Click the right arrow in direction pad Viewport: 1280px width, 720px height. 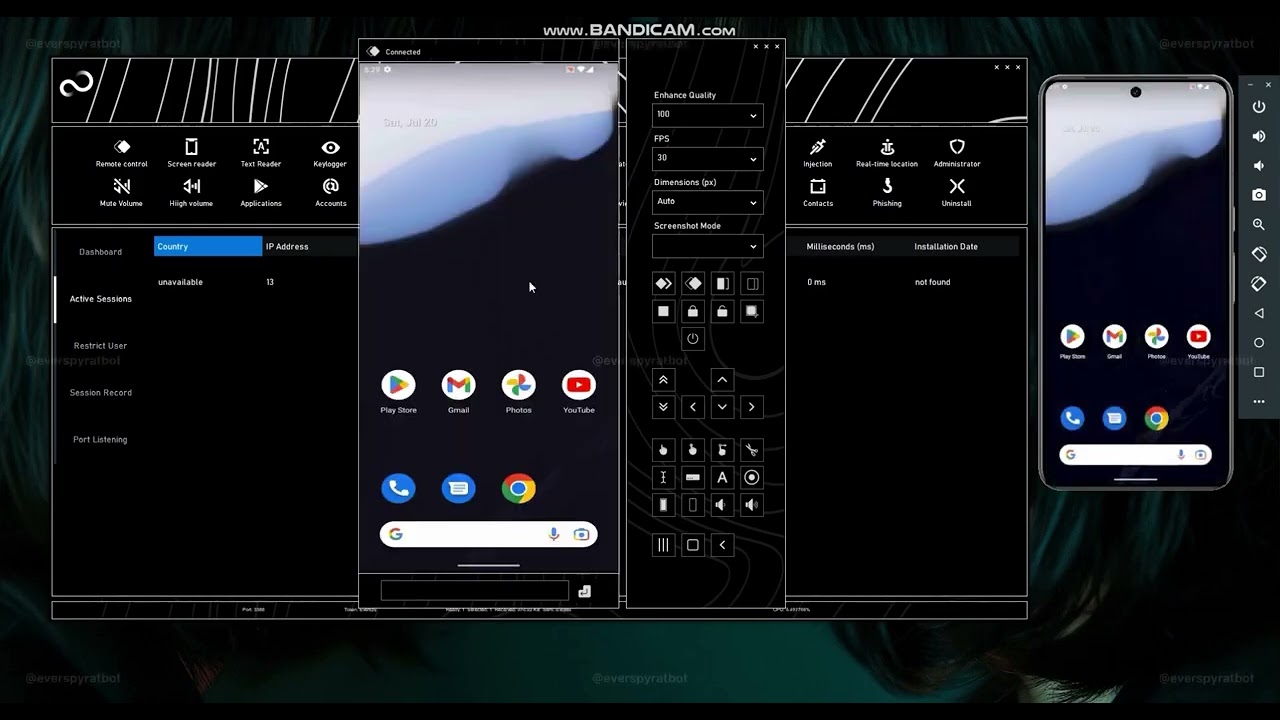(752, 407)
